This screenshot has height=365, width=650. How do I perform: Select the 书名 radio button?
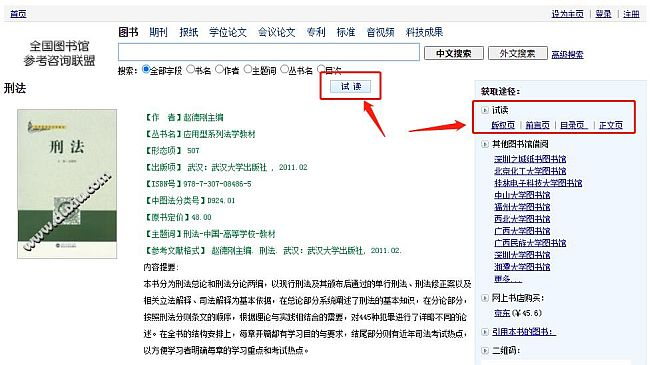(x=191, y=69)
